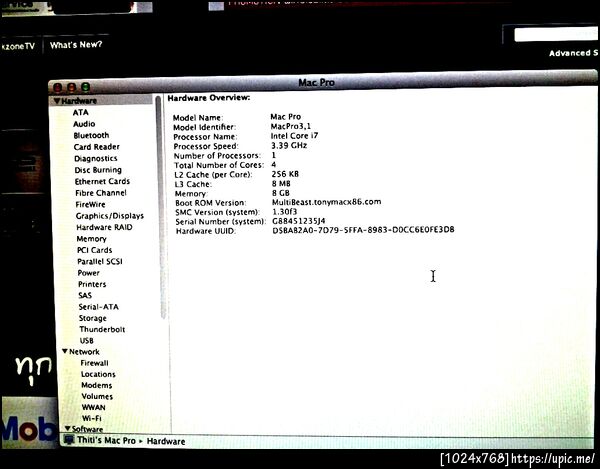Click the Hardware Overview heading
Viewport: 600px width, 469px height.
(x=209, y=98)
